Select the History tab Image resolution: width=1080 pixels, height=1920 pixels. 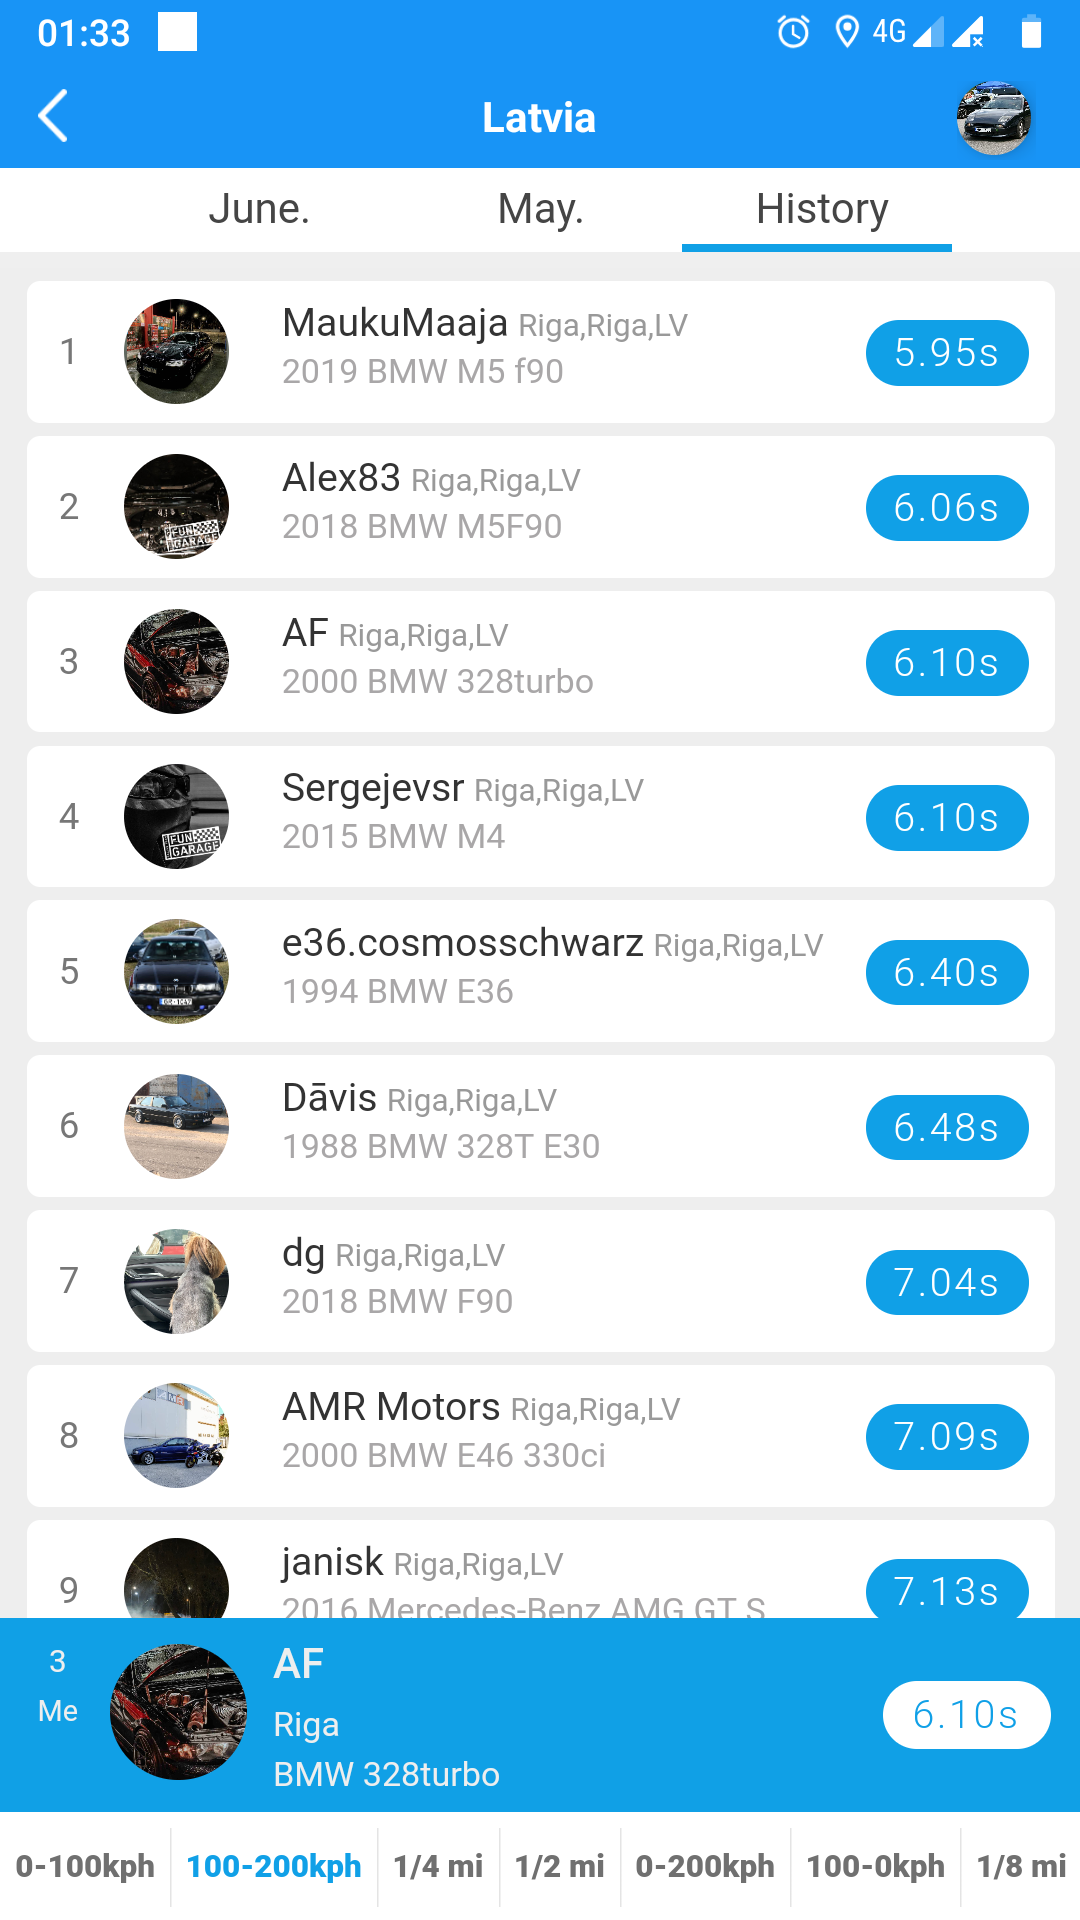coord(821,209)
